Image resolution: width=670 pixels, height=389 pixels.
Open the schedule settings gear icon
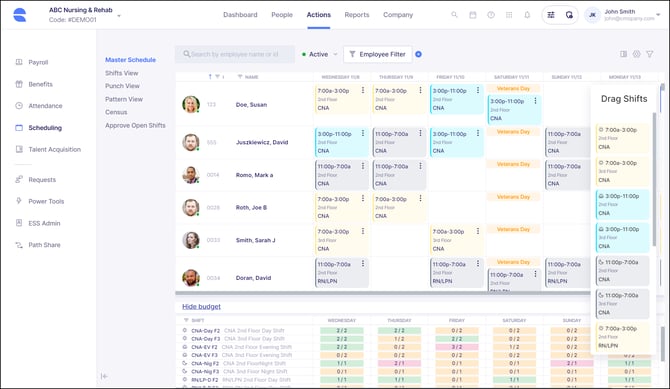[x=637, y=54]
